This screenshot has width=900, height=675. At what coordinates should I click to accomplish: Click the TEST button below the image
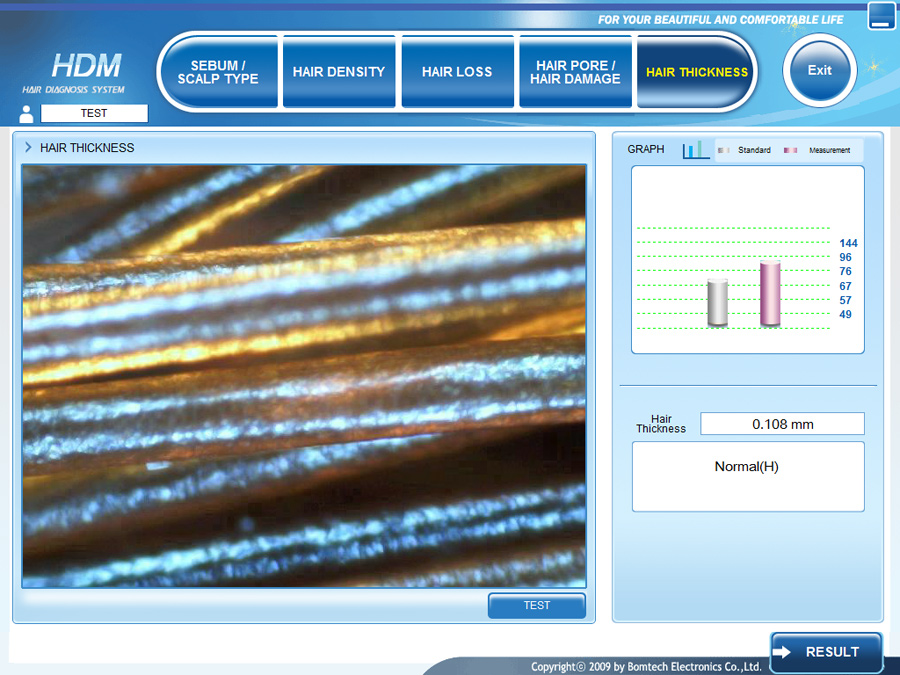537,606
